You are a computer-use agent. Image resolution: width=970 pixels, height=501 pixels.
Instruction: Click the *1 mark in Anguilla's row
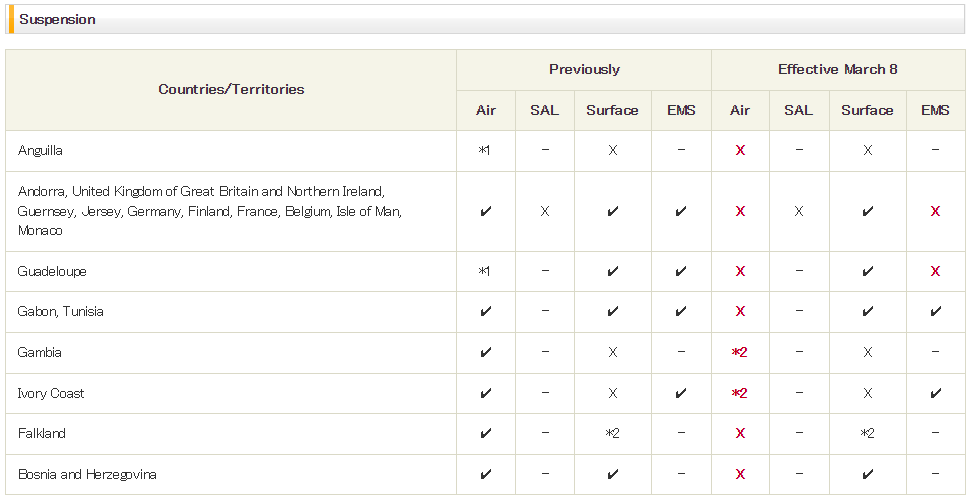click(485, 151)
